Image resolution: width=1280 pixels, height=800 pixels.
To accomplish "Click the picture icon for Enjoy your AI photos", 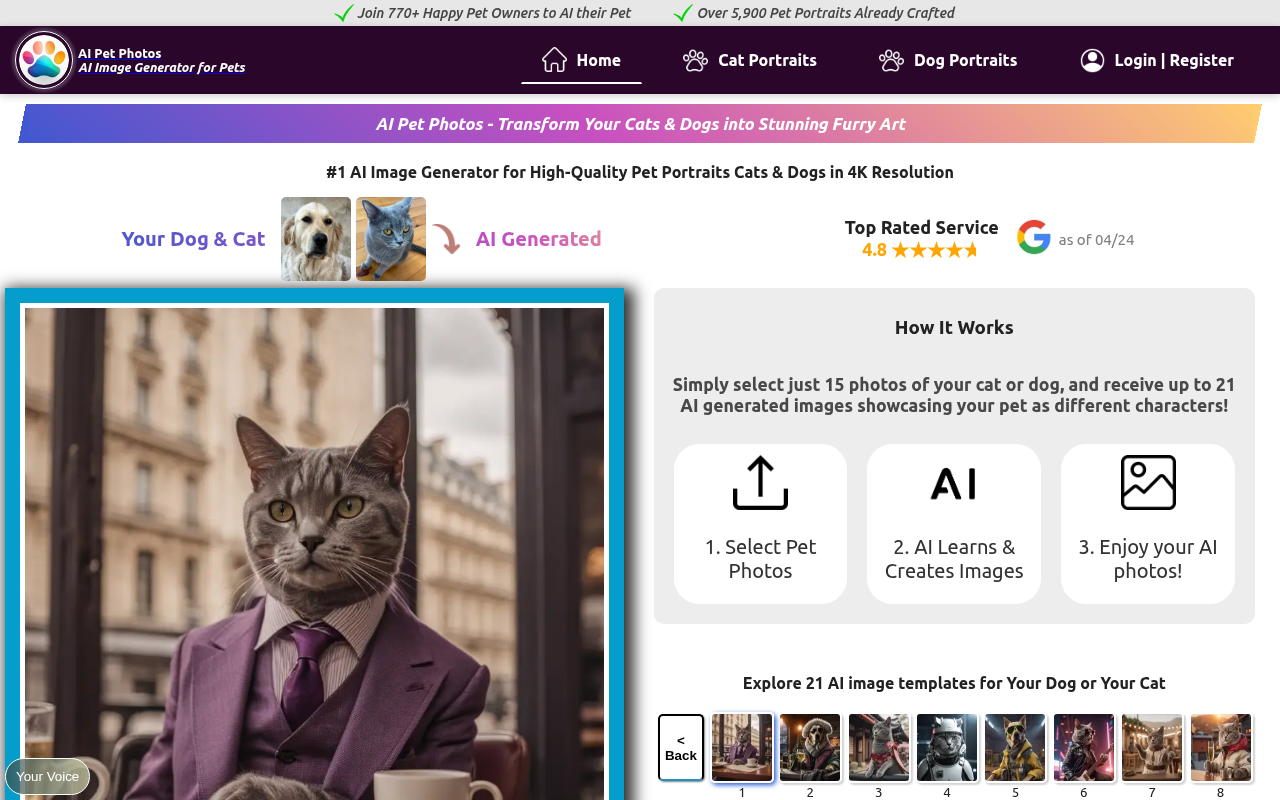I will point(1147,481).
